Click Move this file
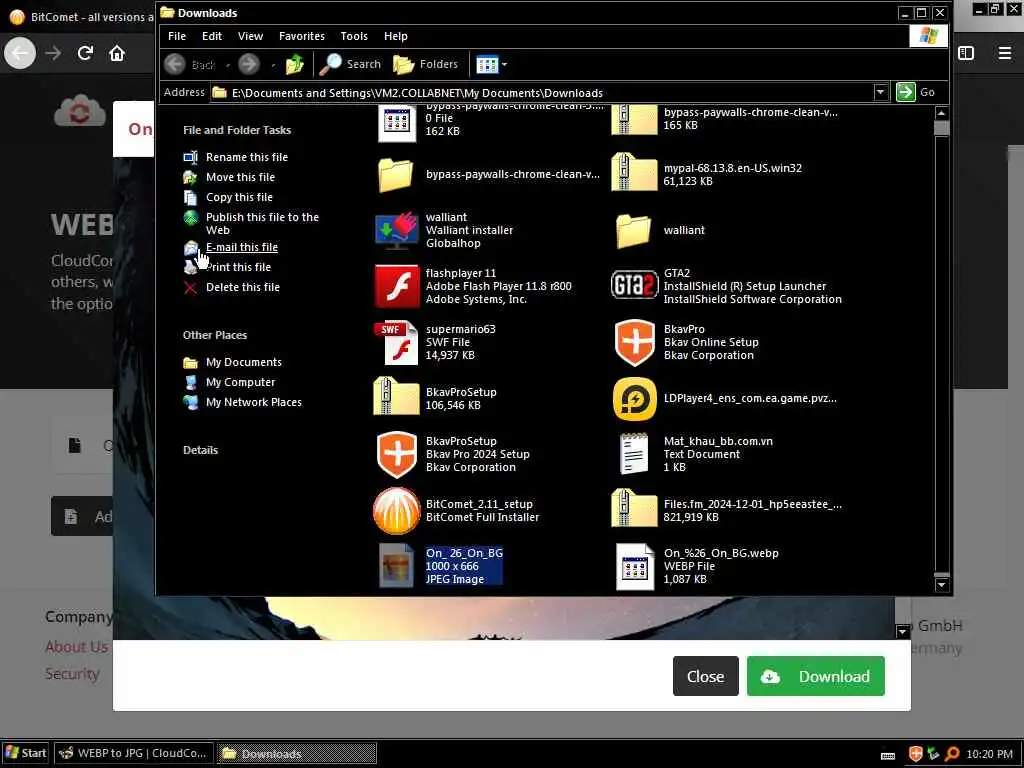Image resolution: width=1024 pixels, height=768 pixels. (x=240, y=177)
